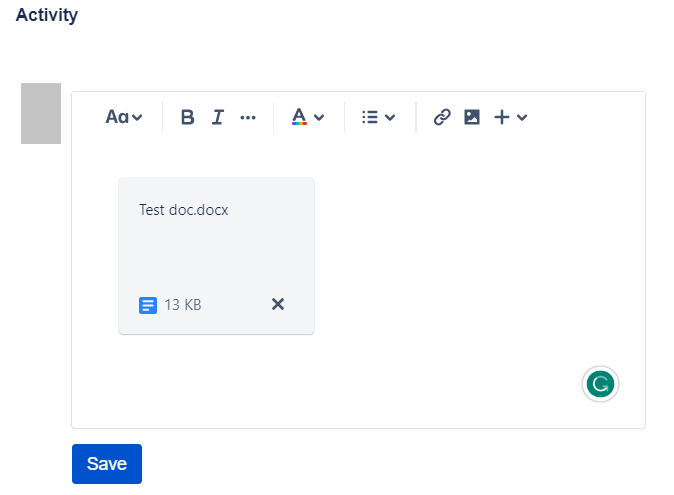Open the Grammarly widget

(x=600, y=384)
